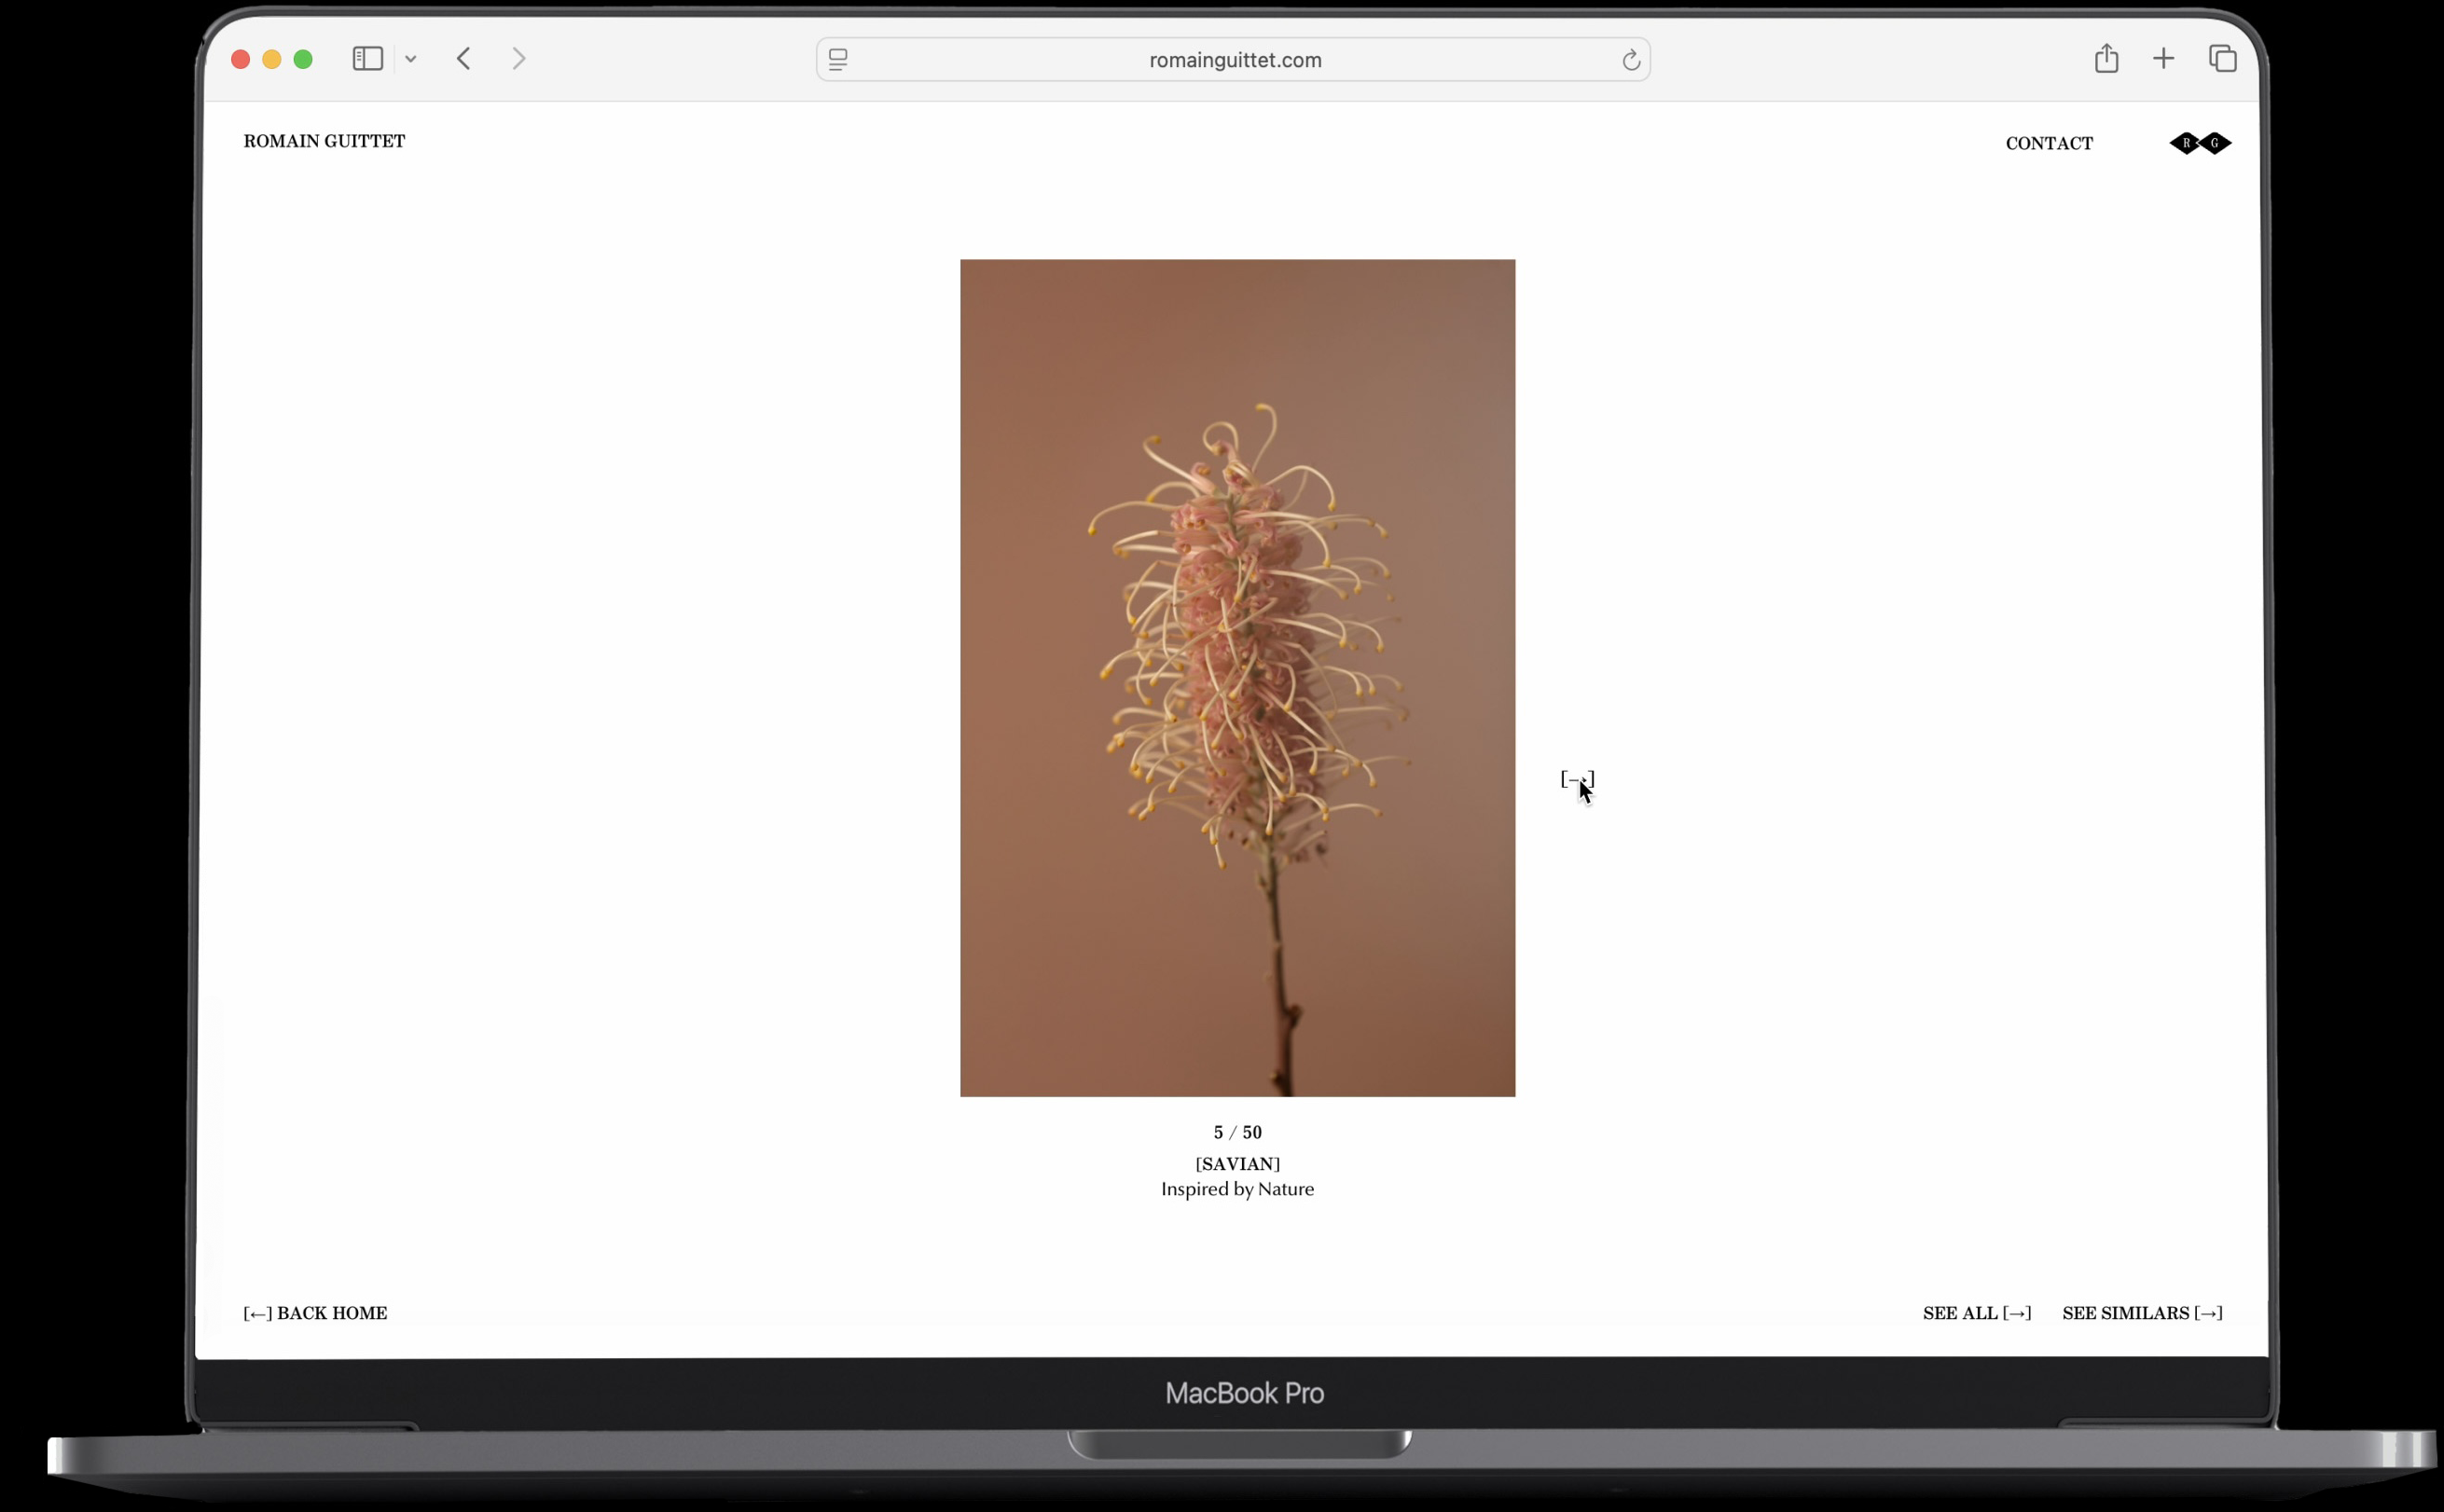The height and width of the screenshot is (1512, 2444).
Task: Click the Safari sidebar toggle icon
Action: (368, 59)
